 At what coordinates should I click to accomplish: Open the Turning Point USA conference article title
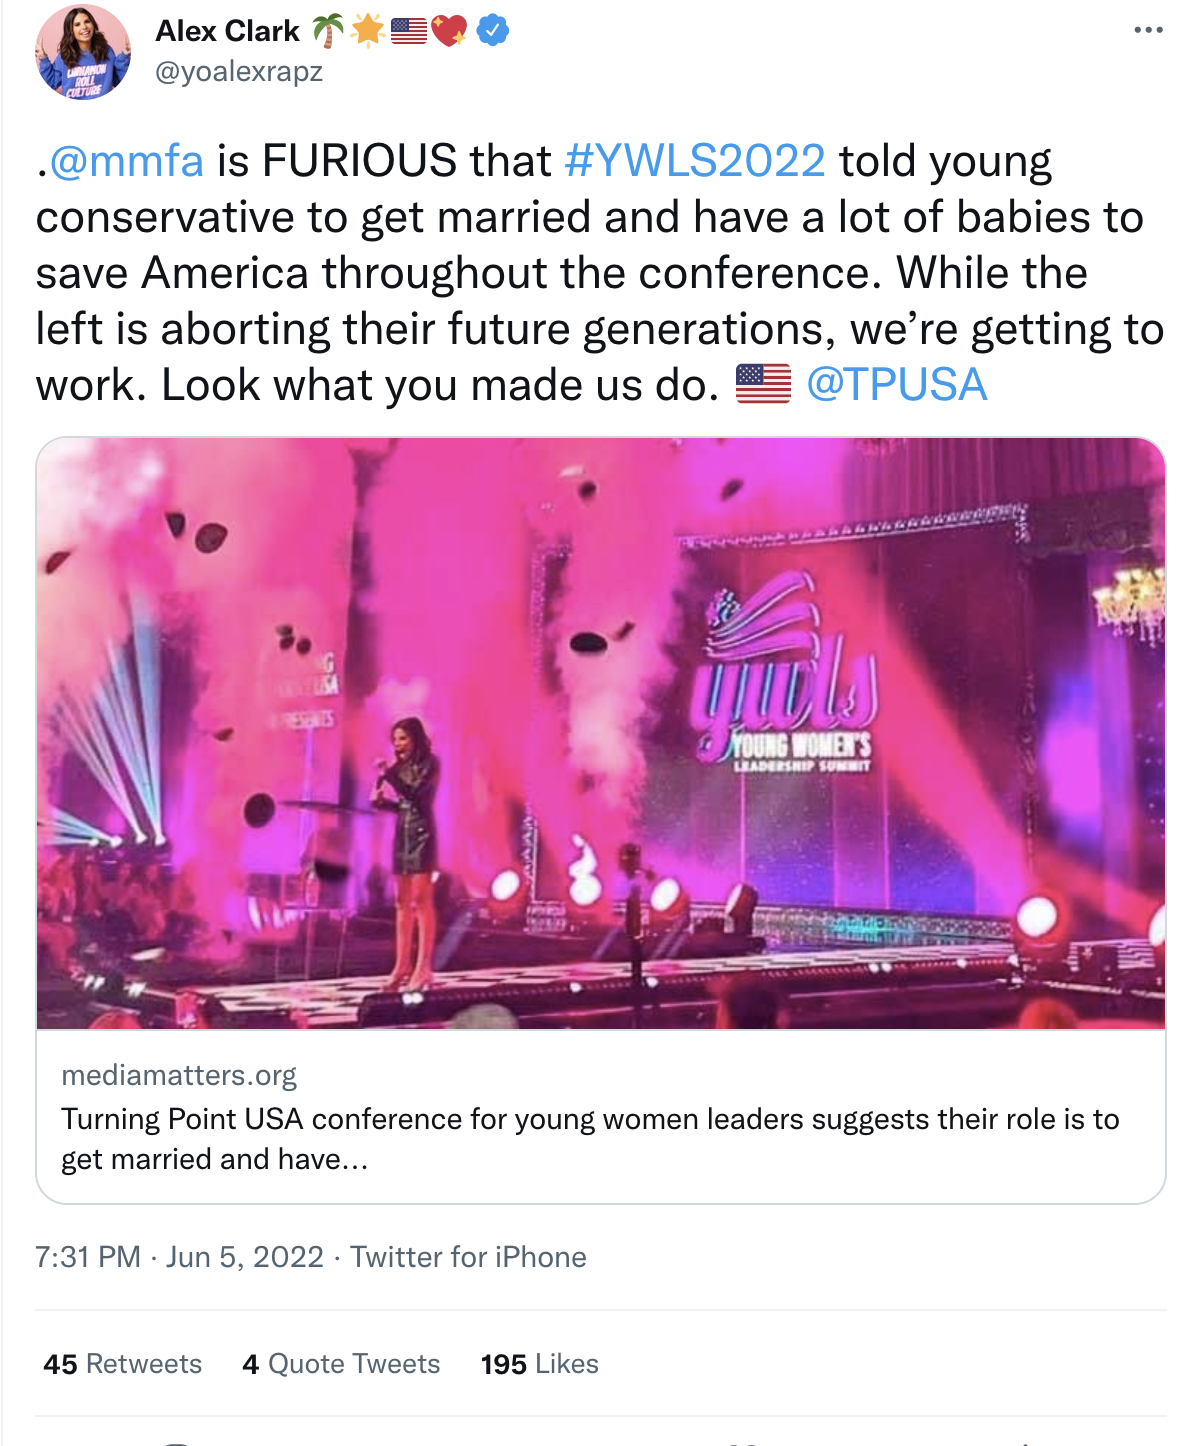coord(590,1138)
